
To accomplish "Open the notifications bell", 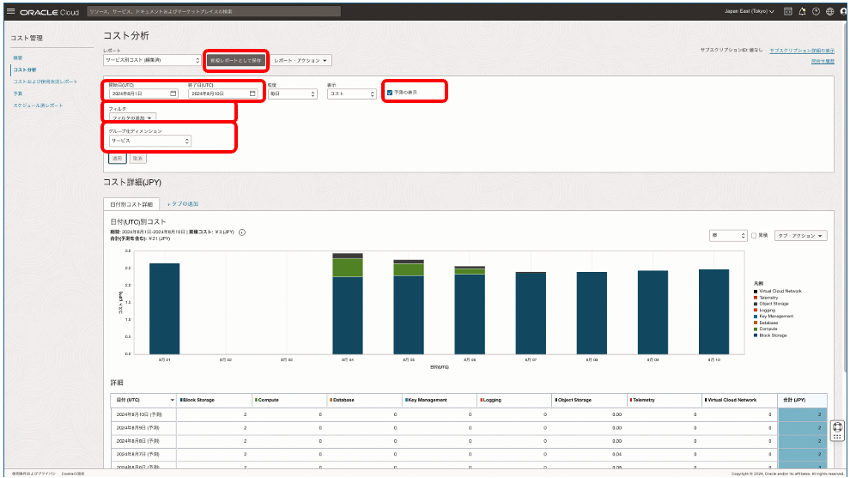I will 802,11.
